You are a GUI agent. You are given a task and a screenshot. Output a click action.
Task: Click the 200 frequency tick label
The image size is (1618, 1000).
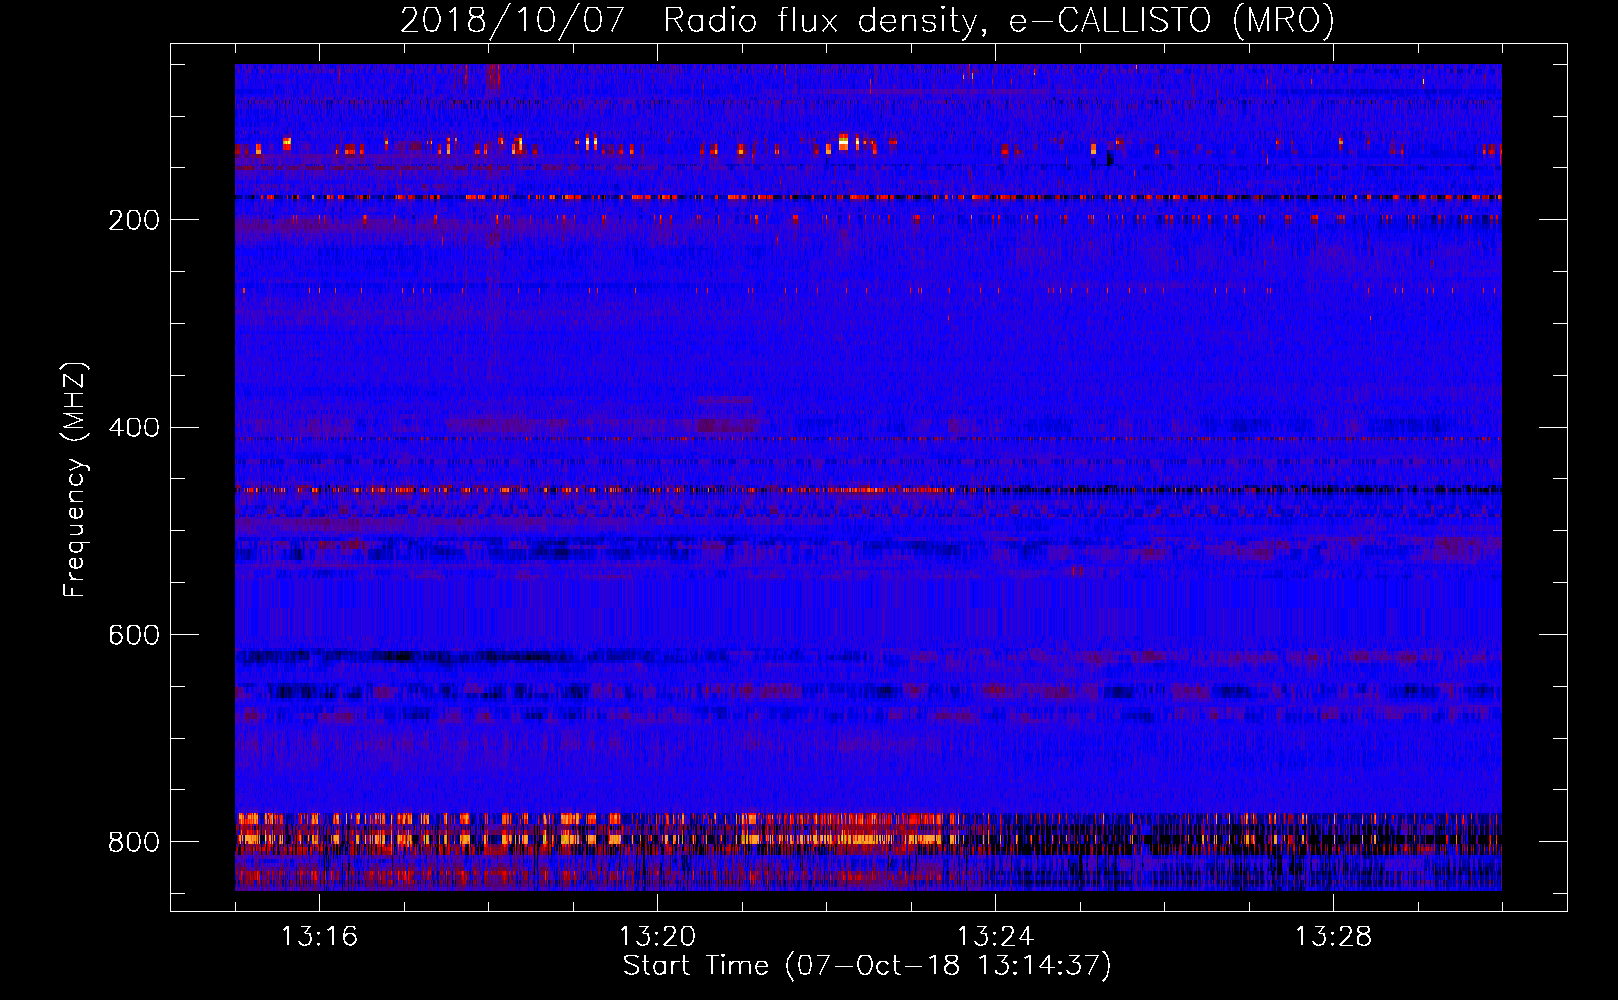click(134, 220)
